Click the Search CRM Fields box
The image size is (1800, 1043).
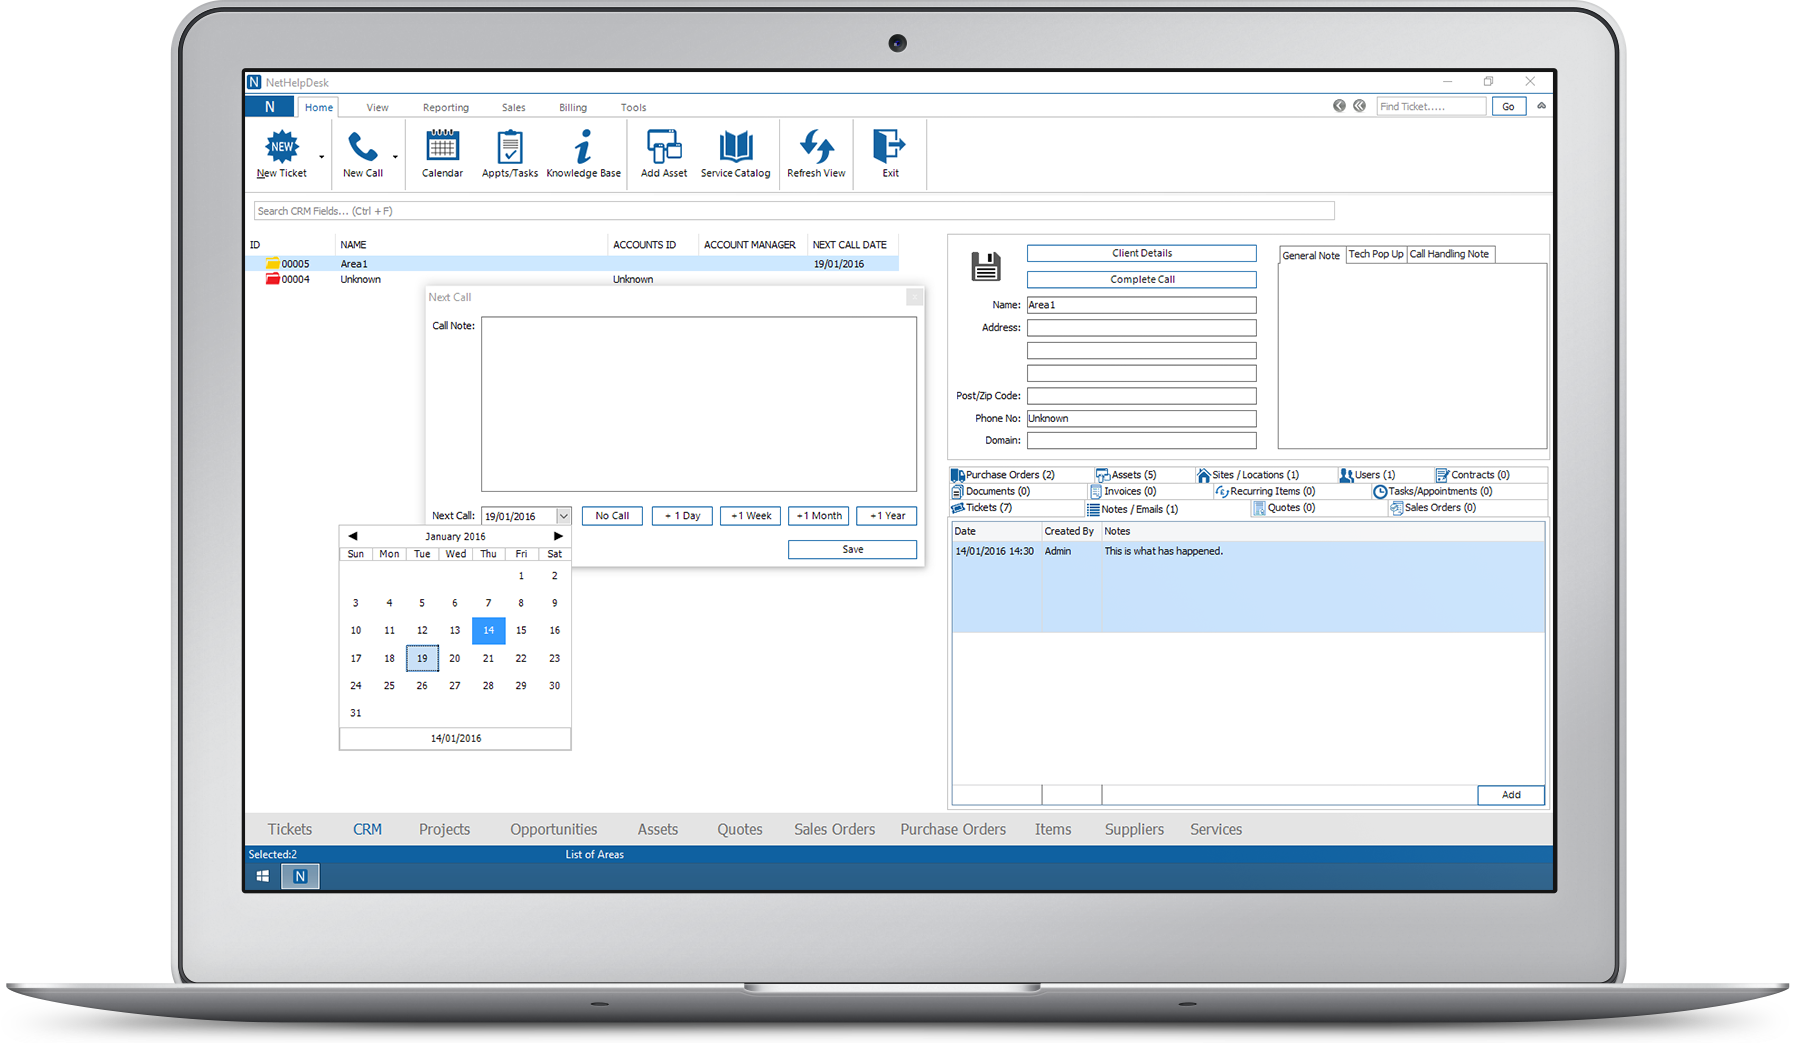tap(794, 211)
